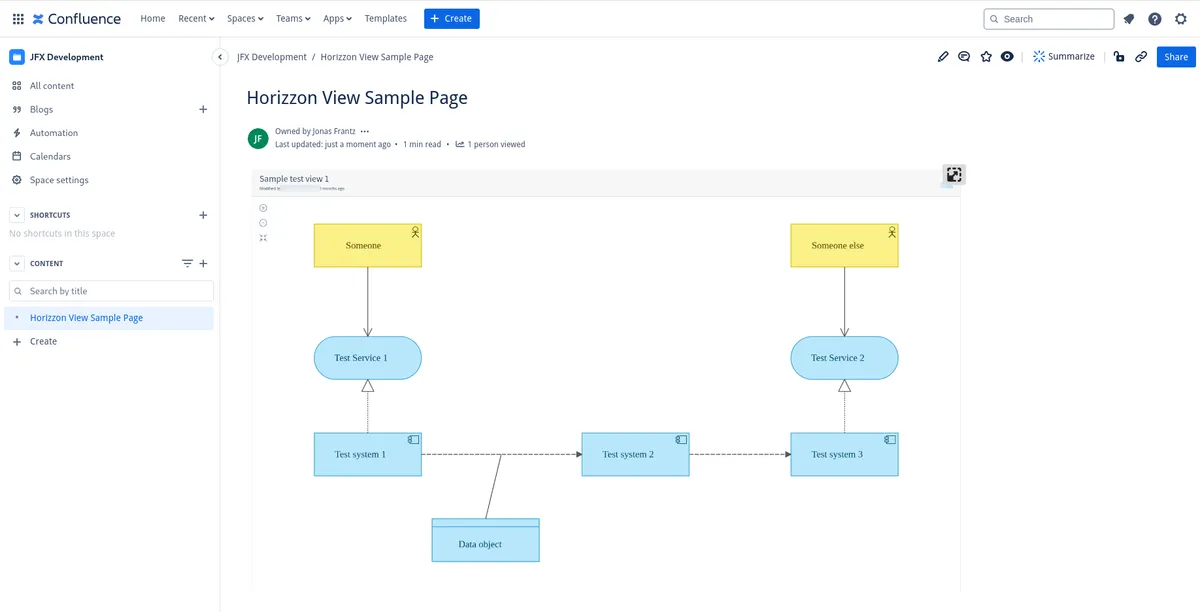
Task: Zoom in on the diagram
Action: click(x=263, y=208)
